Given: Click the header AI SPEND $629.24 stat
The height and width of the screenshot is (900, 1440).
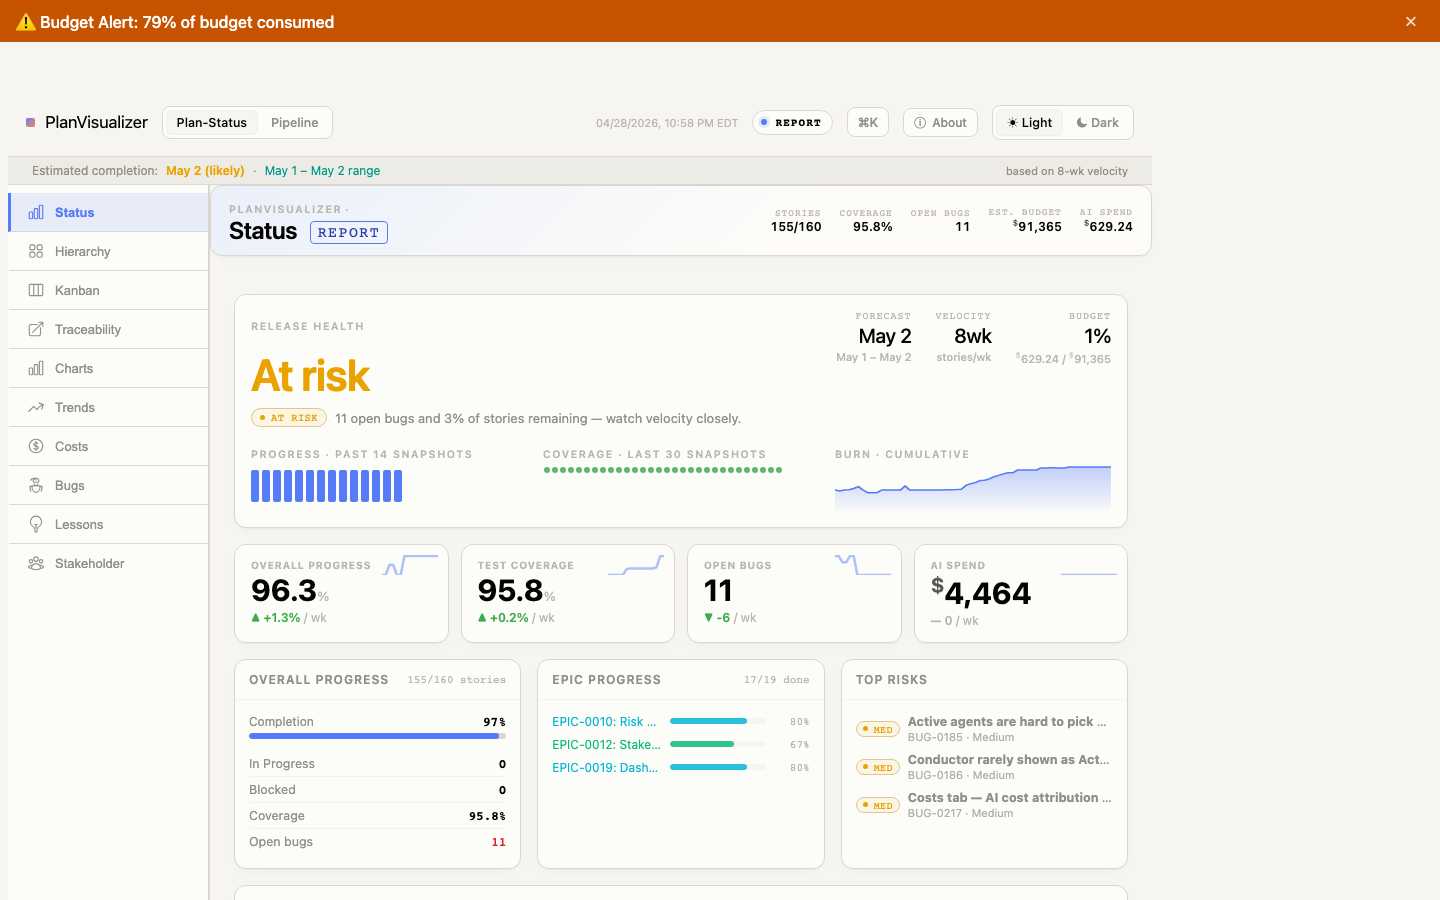Looking at the screenshot, I should click(1106, 220).
